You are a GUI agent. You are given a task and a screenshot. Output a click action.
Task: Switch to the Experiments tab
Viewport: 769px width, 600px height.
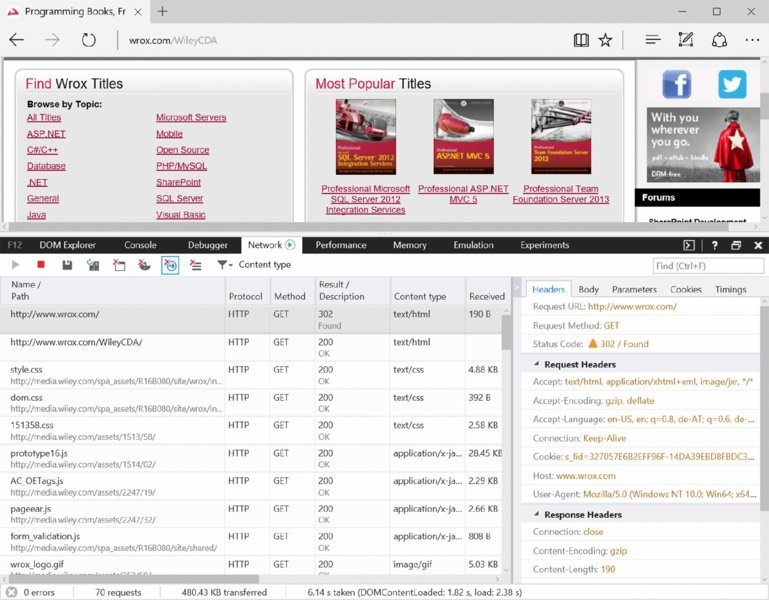pyautogui.click(x=544, y=245)
